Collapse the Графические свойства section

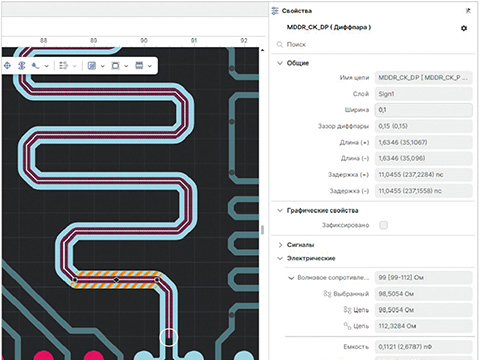(280, 210)
